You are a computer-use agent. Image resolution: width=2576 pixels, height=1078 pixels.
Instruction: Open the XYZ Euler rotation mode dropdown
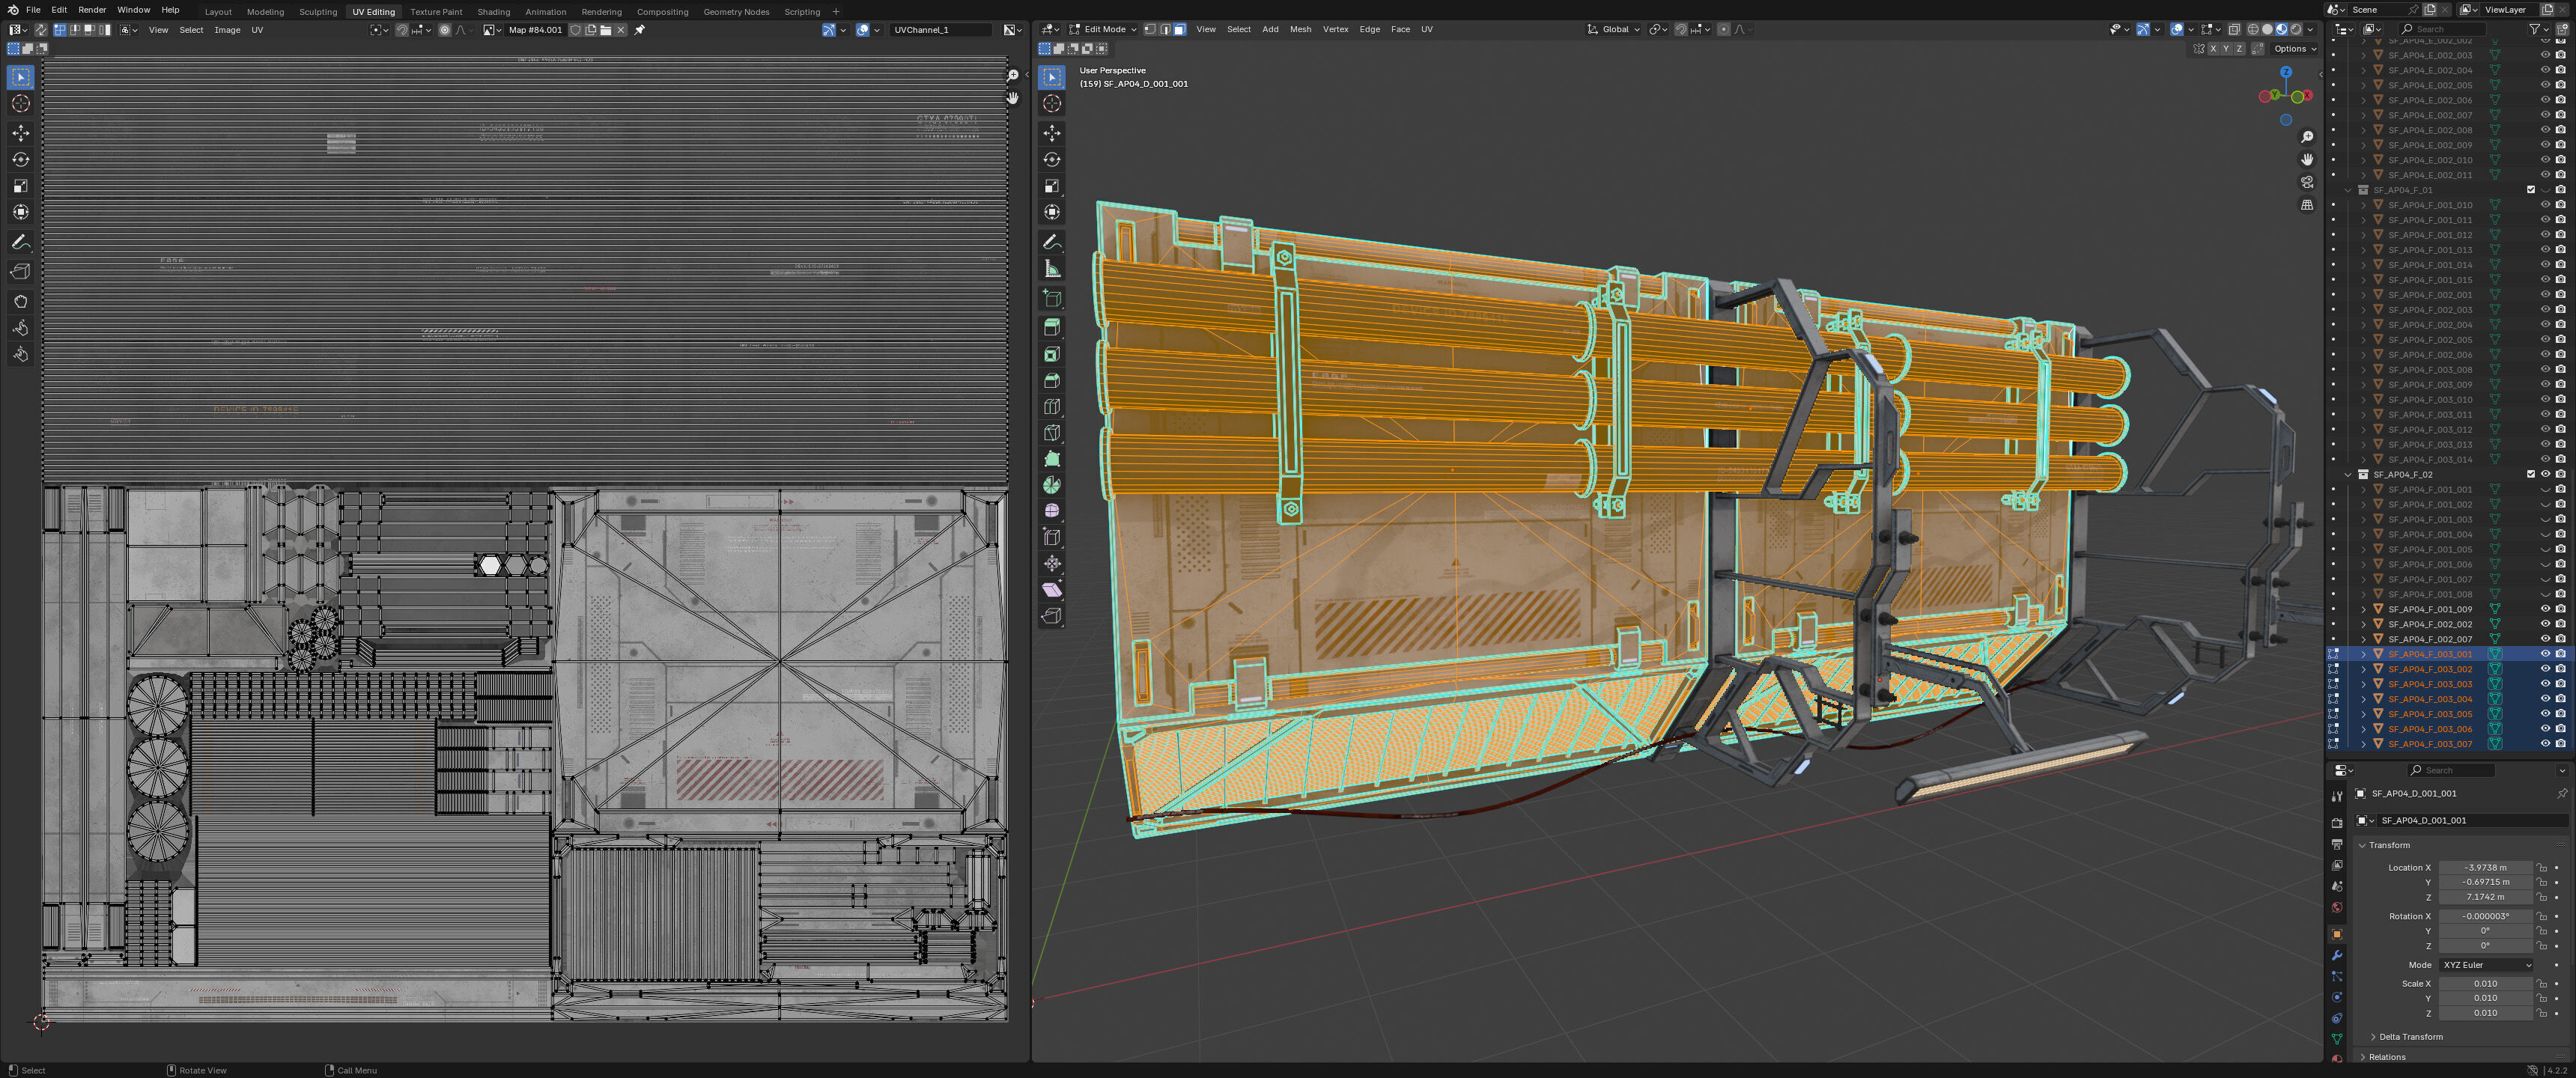click(x=2486, y=965)
